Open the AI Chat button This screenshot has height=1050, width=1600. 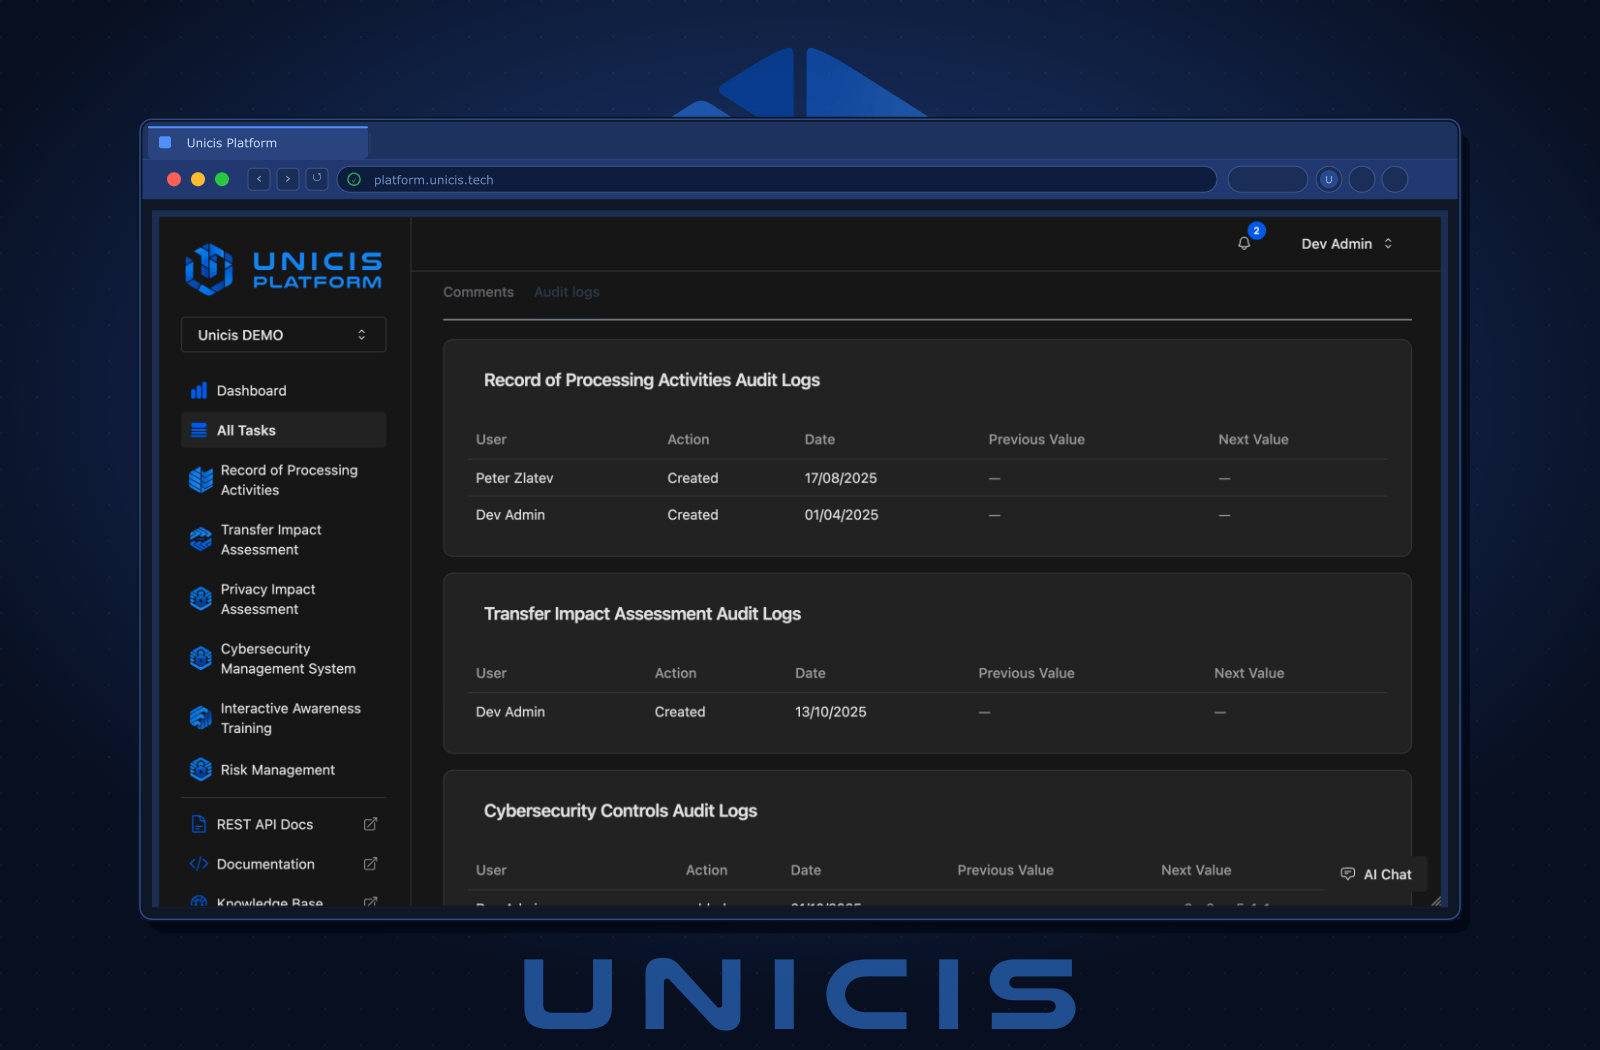(1376, 874)
